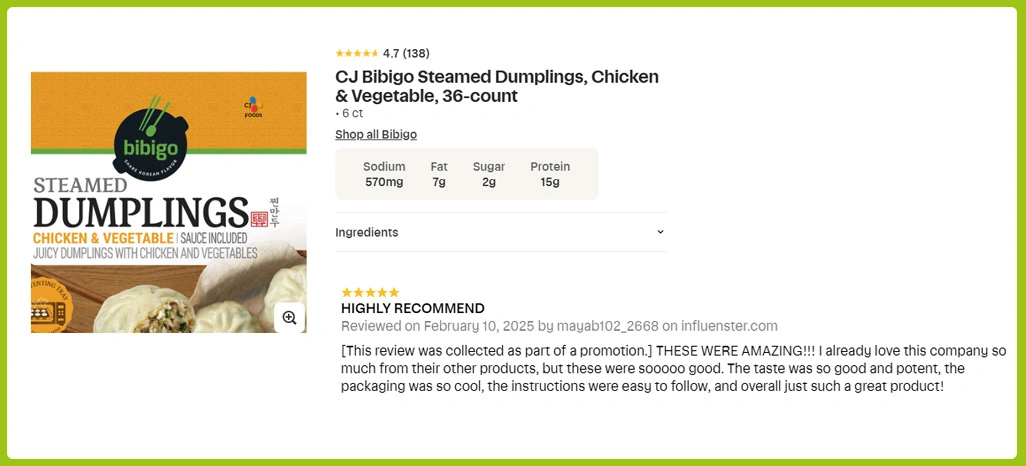This screenshot has height=466, width=1026.
Task: Click the microwave tray icon on package
Action: pyautogui.click(x=49, y=312)
